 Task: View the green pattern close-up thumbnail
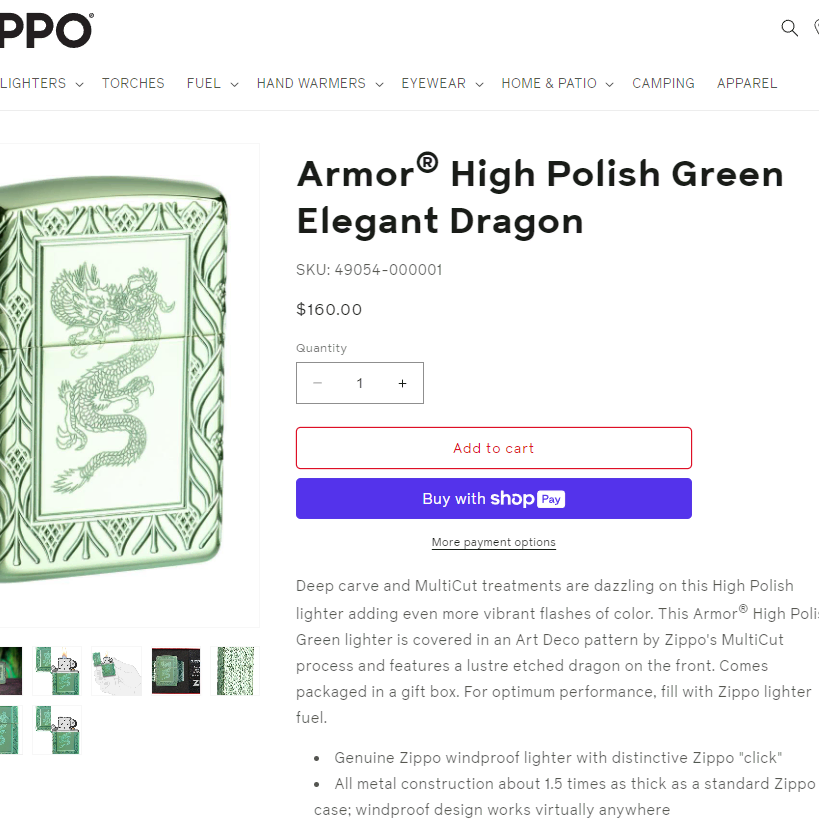(x=235, y=671)
